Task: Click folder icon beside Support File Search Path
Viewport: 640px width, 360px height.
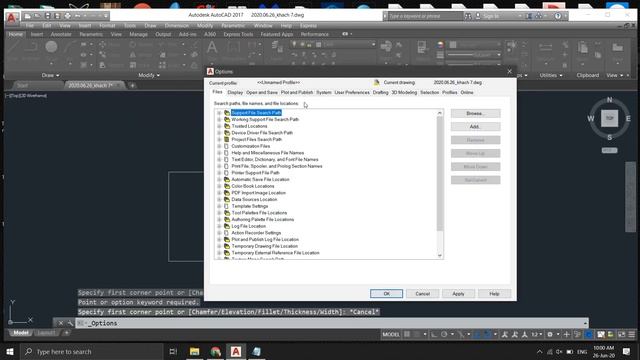Action: tap(227, 113)
